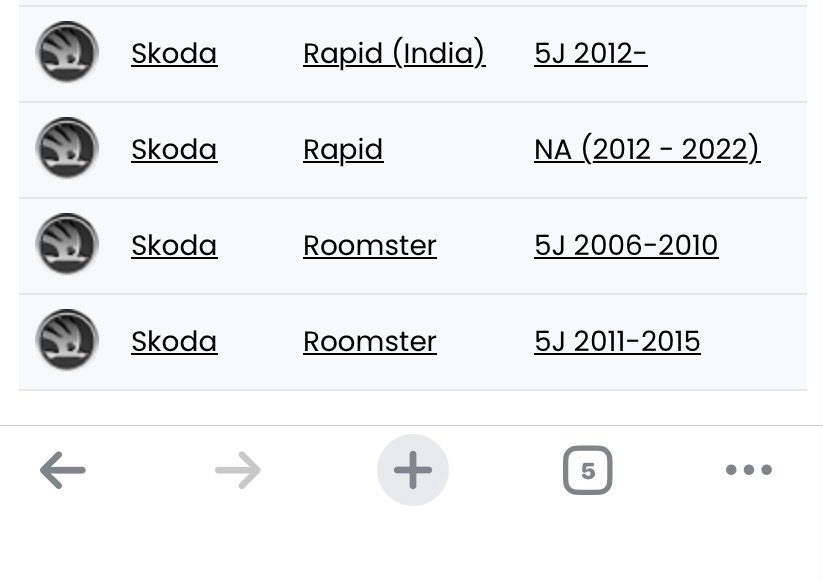Viewport: 823px width, 580px height.
Task: Go back with the browser back arrow
Action: (x=63, y=470)
